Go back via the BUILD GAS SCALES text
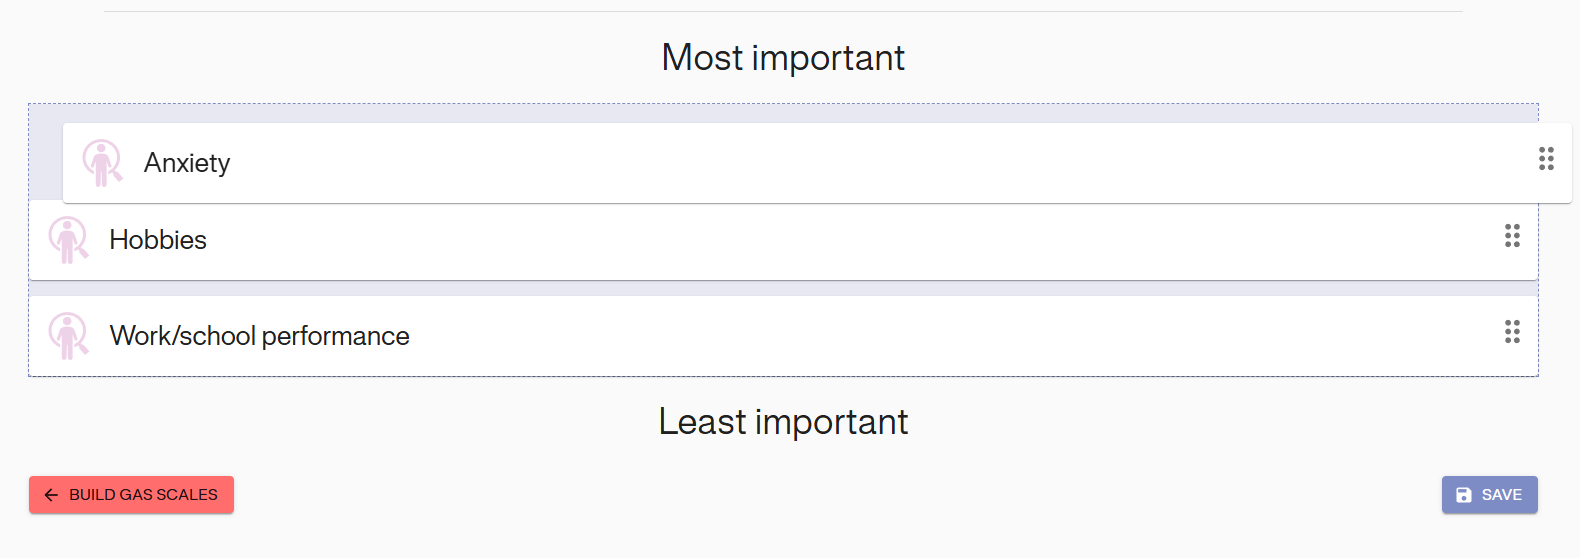Image resolution: width=1580 pixels, height=558 pixels. (x=143, y=495)
